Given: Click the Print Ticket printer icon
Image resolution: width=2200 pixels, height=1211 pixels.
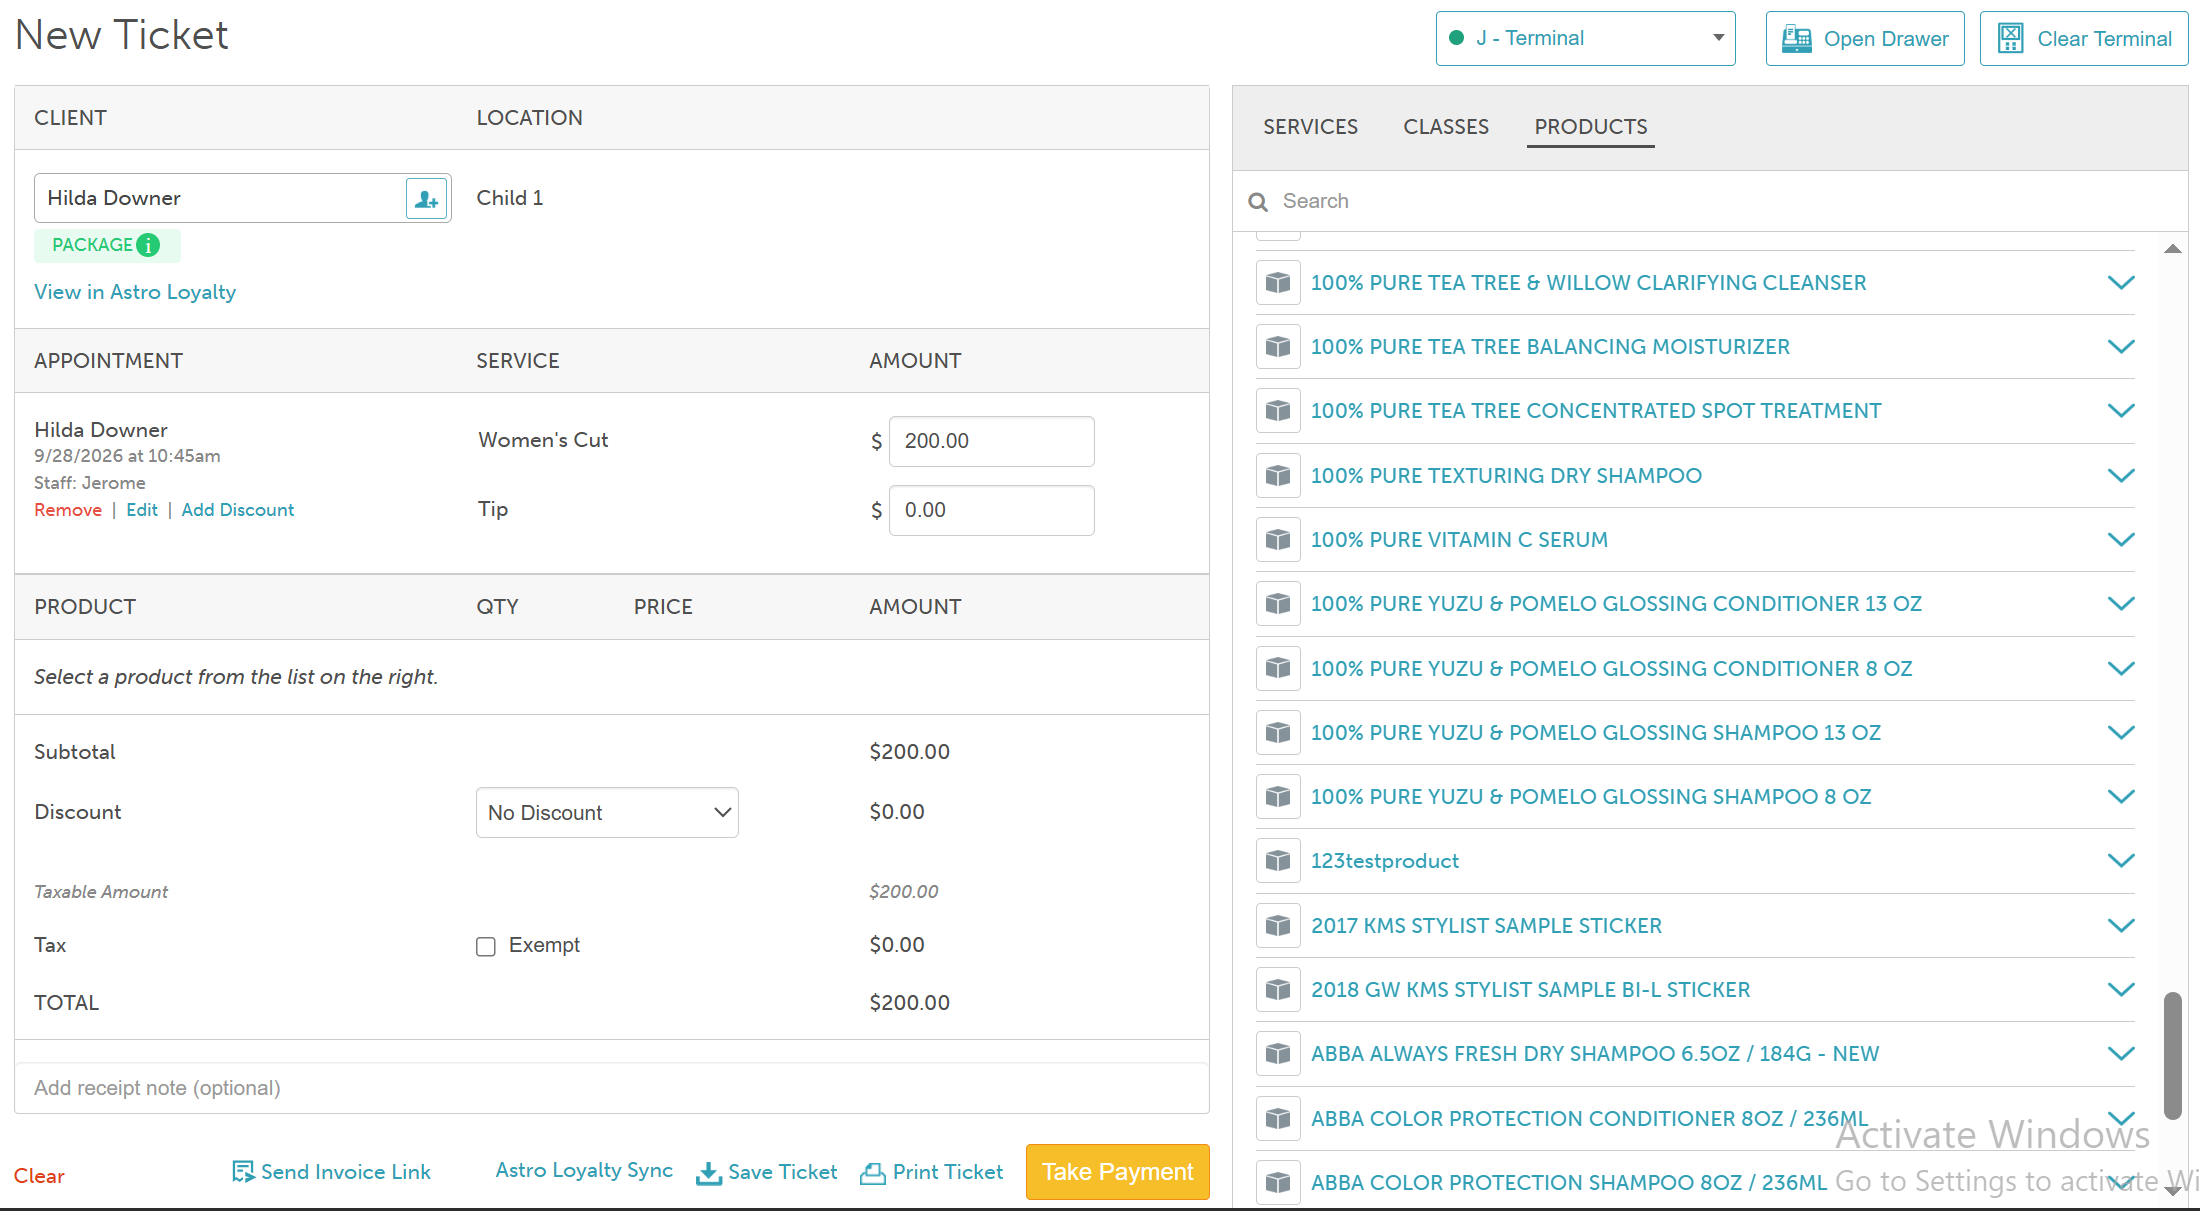Looking at the screenshot, I should 873,1173.
